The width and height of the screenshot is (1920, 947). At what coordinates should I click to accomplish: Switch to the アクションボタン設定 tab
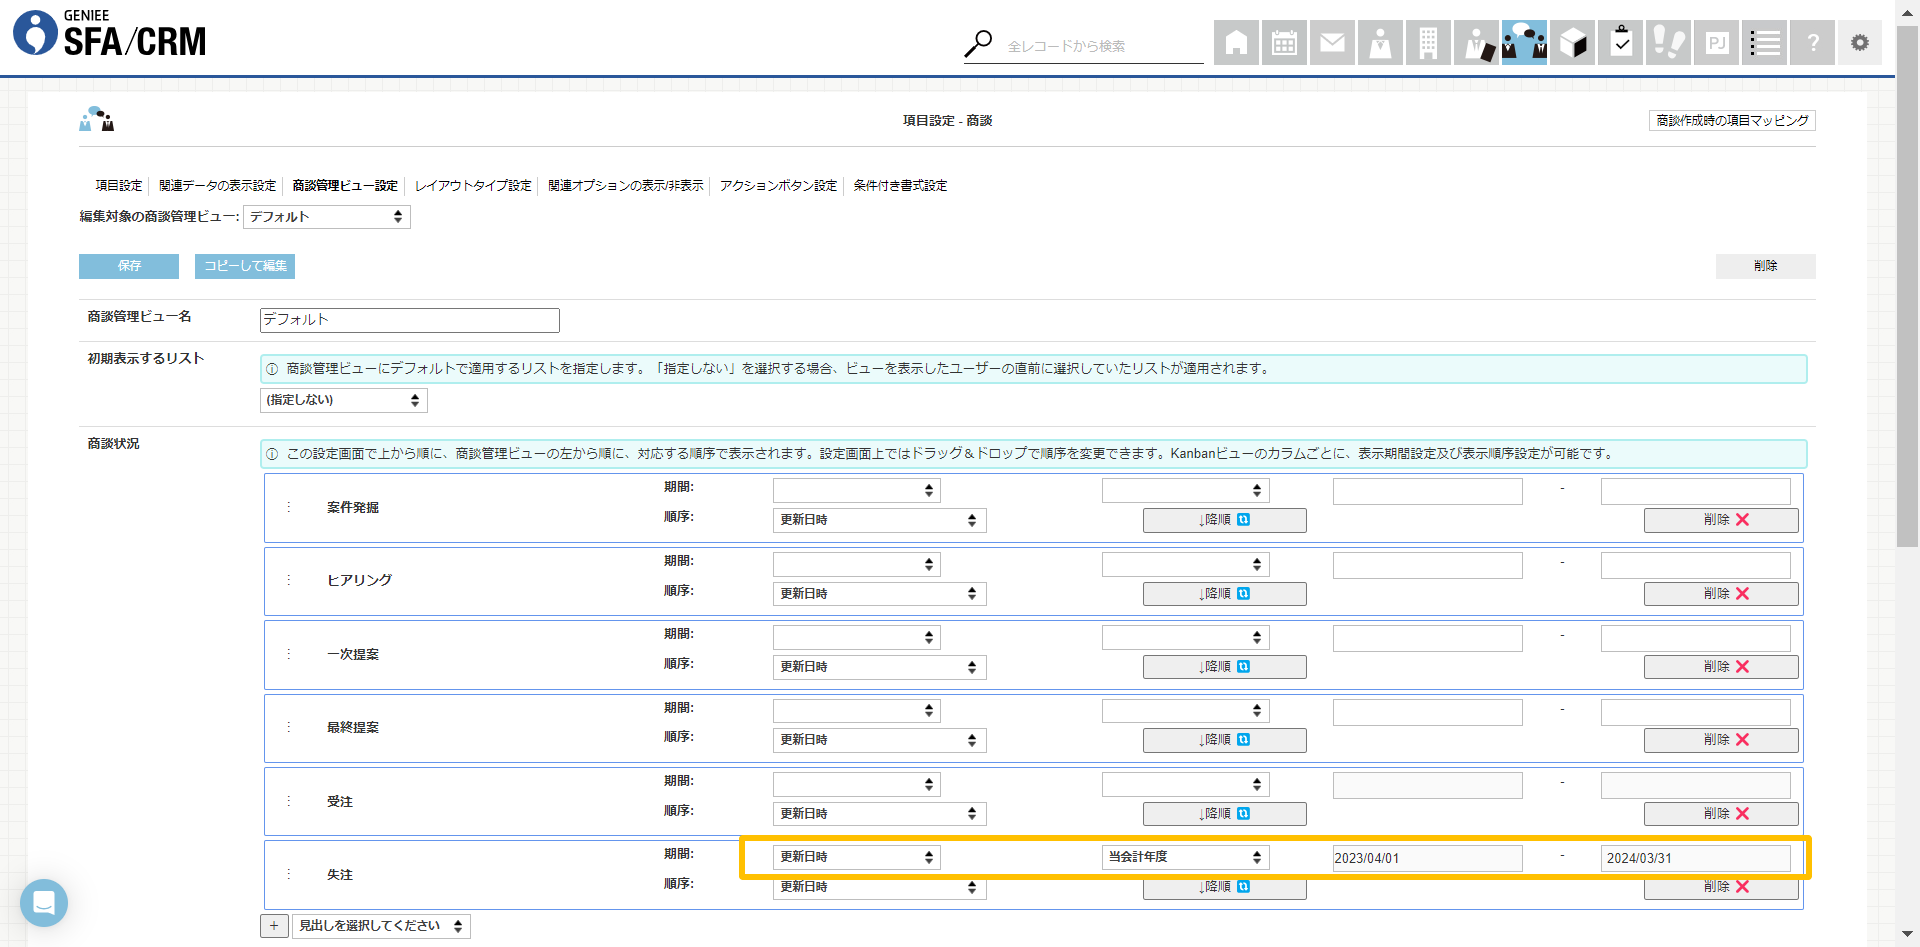[778, 186]
